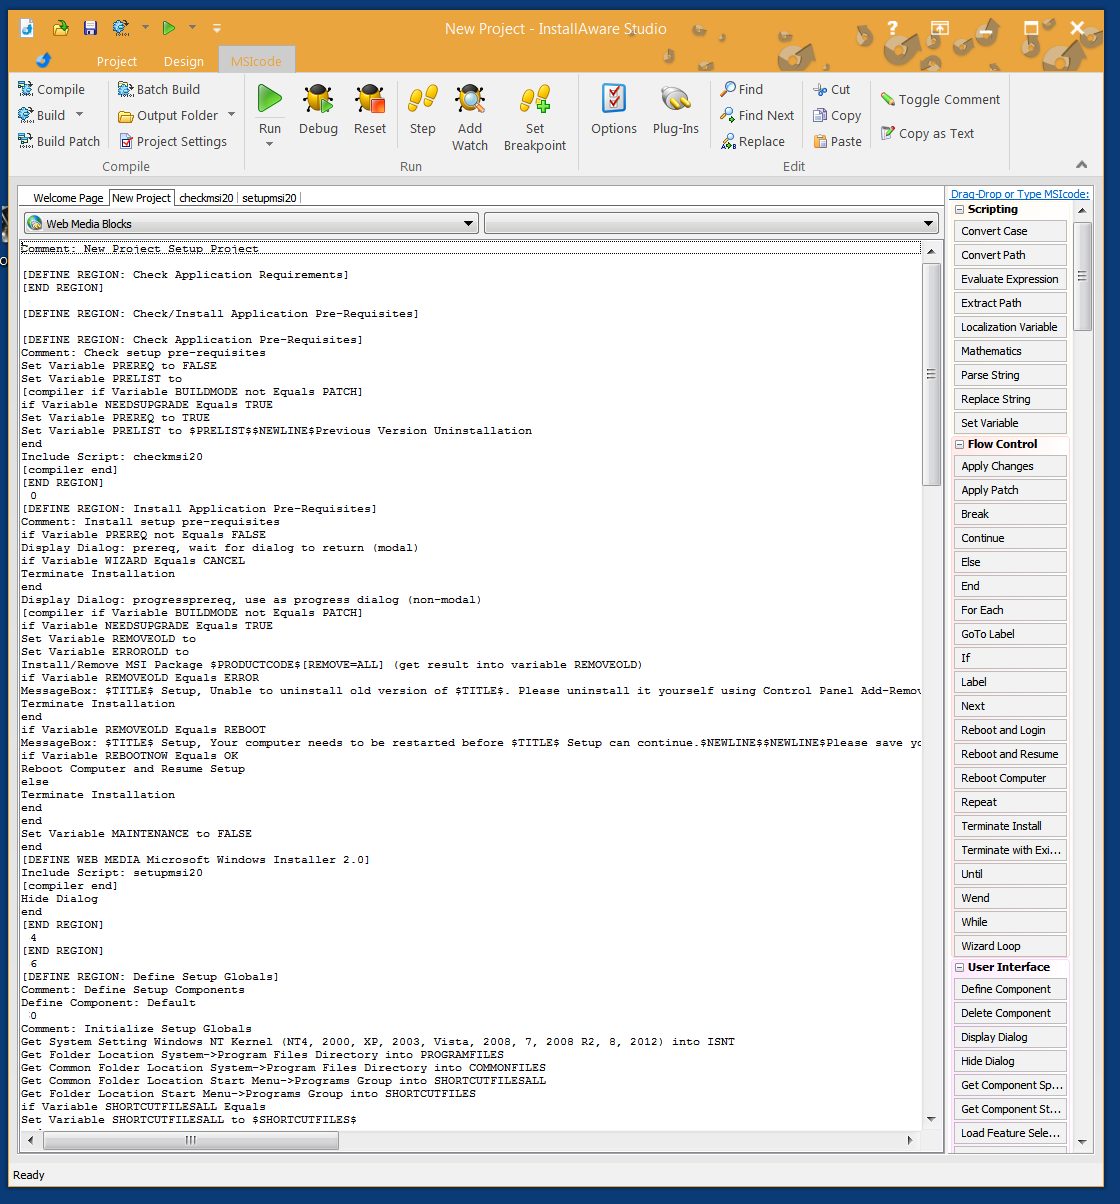The image size is (1120, 1204).
Task: Collapse the User Interface command group
Action: 960,967
